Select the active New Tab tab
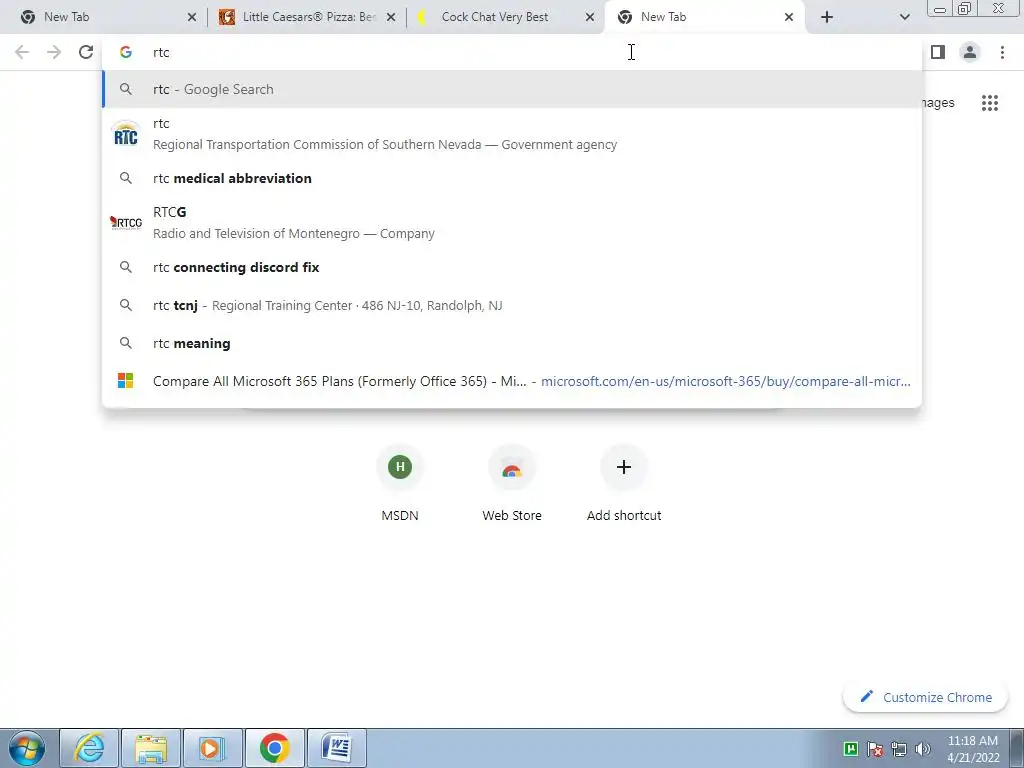The width and height of the screenshot is (1024, 768). click(704, 17)
